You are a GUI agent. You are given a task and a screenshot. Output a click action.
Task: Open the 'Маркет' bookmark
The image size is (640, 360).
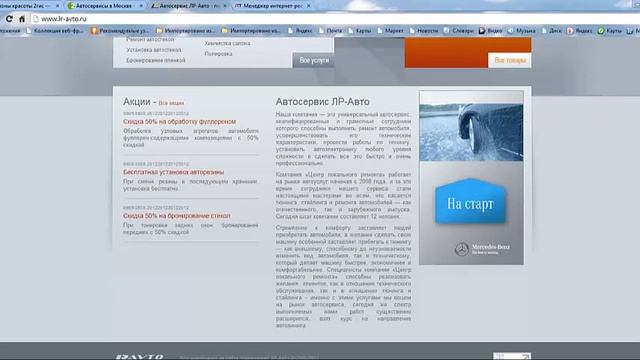coord(391,31)
